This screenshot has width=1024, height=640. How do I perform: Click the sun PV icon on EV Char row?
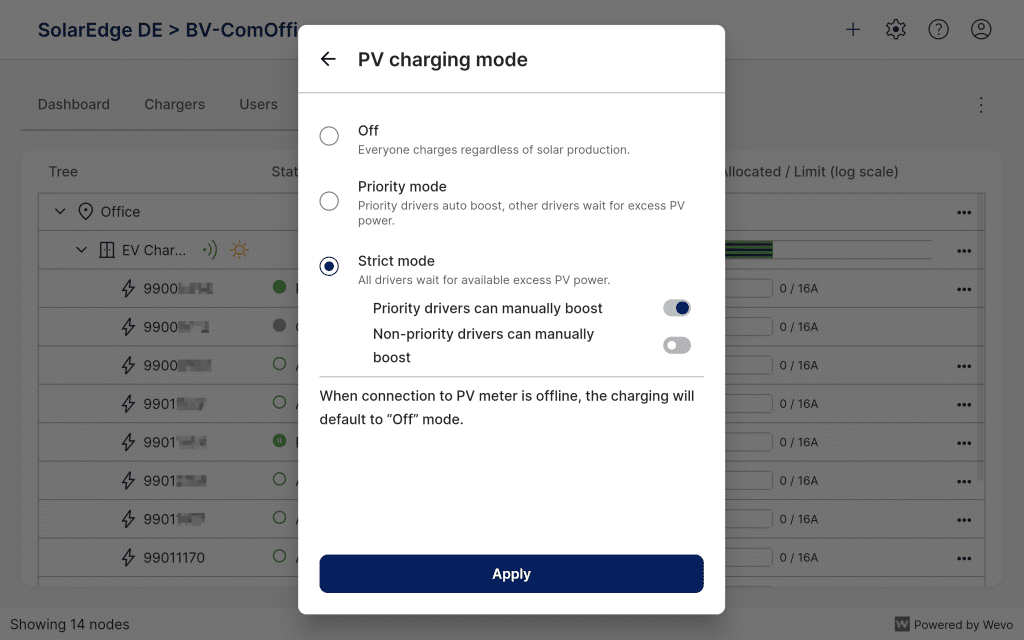coord(239,249)
